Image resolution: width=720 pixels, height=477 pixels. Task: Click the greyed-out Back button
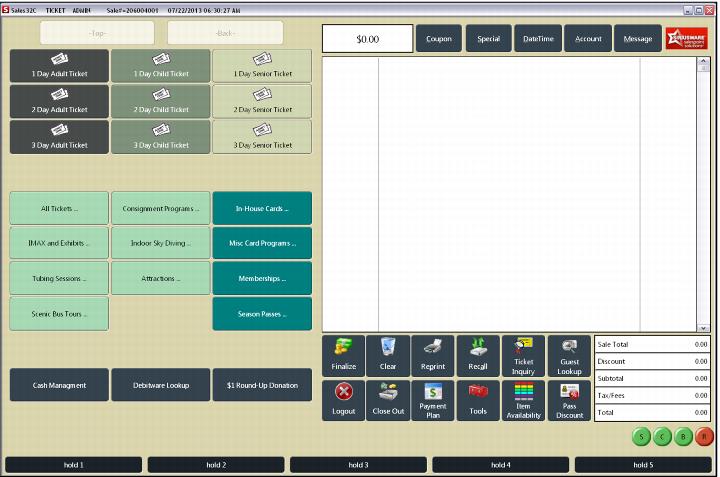coord(225,33)
